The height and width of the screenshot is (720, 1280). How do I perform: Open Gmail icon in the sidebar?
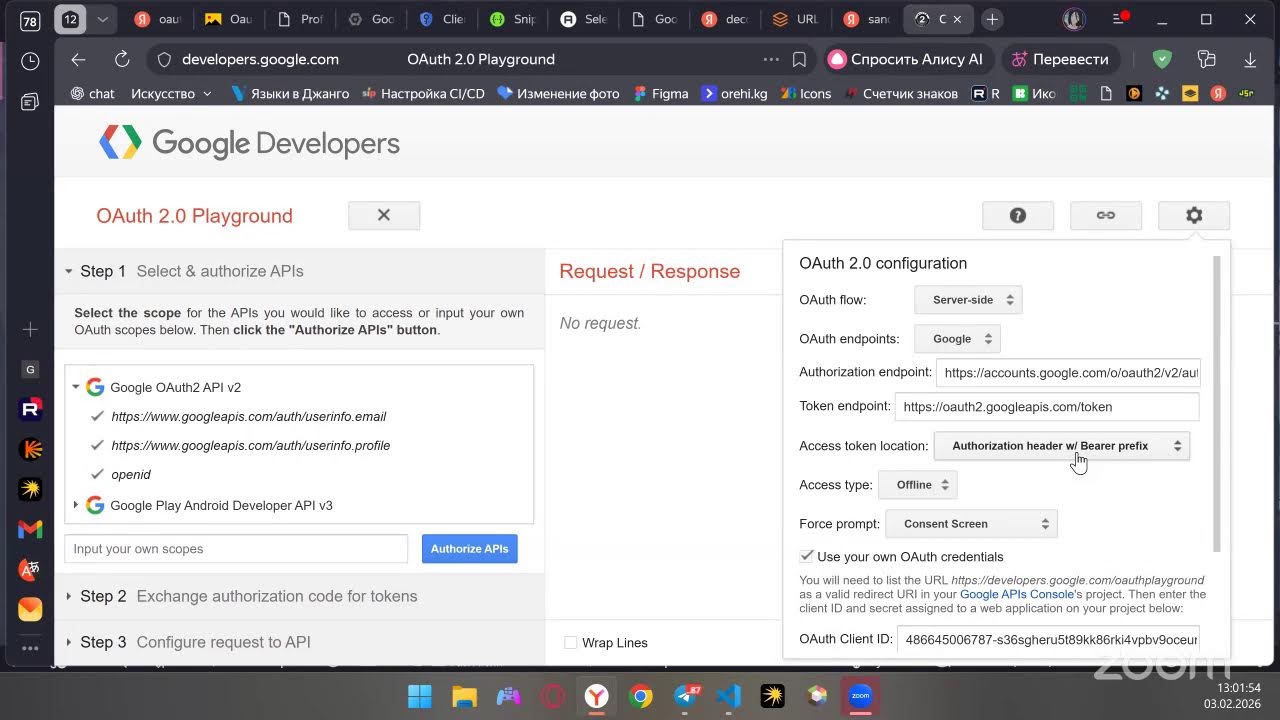point(30,529)
